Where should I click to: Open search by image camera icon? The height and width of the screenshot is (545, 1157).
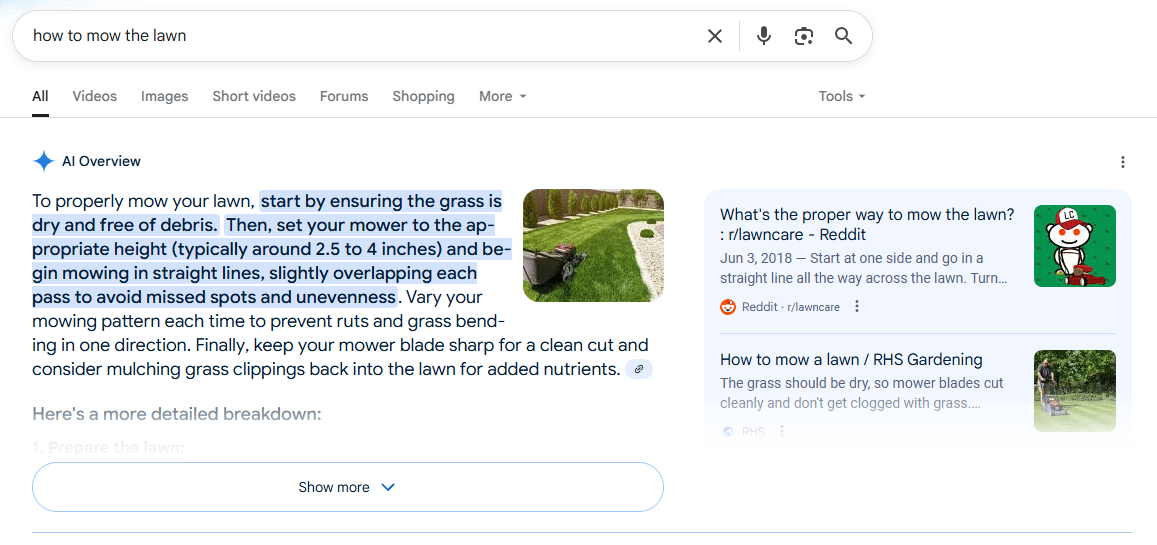tap(804, 36)
